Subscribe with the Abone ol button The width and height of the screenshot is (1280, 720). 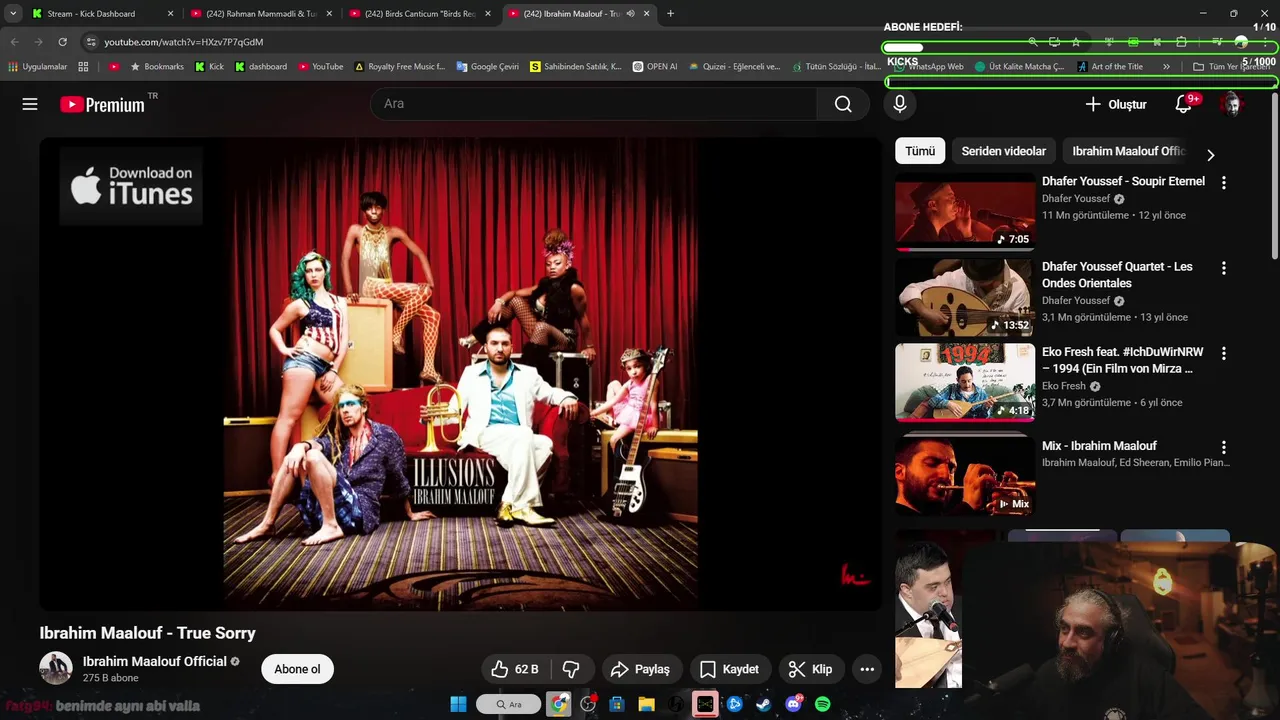[298, 669]
